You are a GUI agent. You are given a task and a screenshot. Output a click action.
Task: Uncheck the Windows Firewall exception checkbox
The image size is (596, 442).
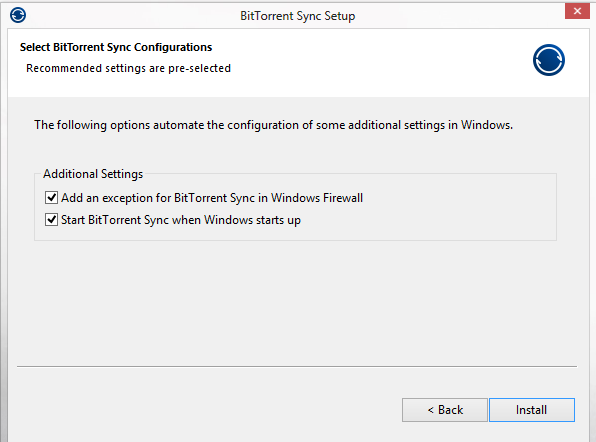coord(51,198)
